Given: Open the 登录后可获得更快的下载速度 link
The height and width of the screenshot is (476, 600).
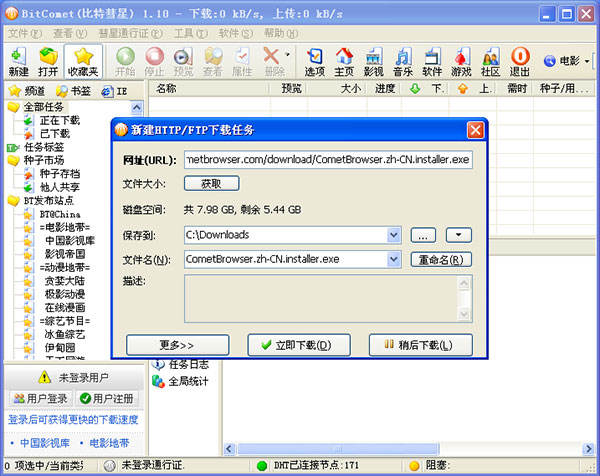Looking at the screenshot, I should (73, 420).
